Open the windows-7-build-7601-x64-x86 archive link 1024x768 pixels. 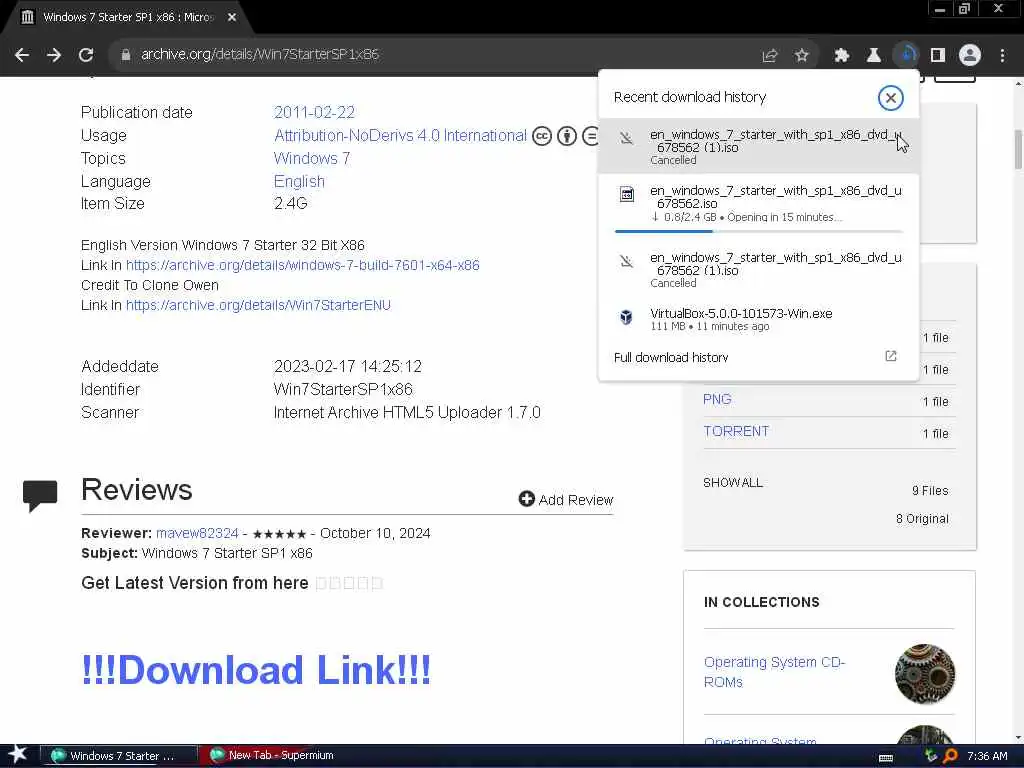coord(302,265)
